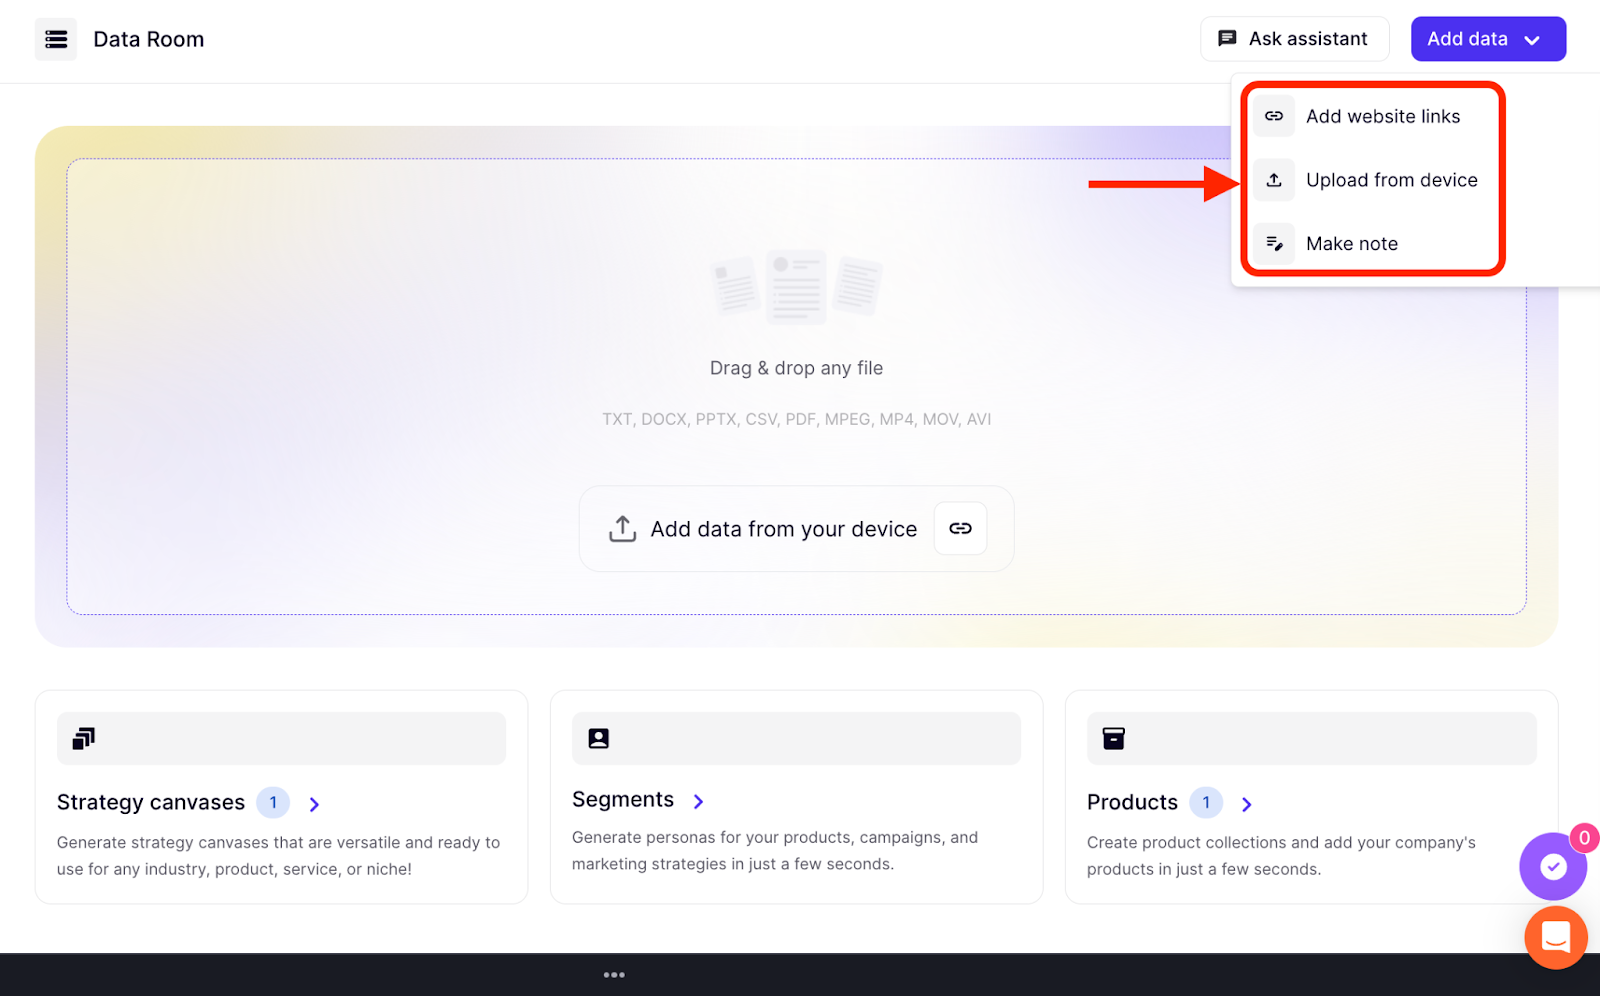
Task: Open the orange chat support widget
Action: point(1555,937)
